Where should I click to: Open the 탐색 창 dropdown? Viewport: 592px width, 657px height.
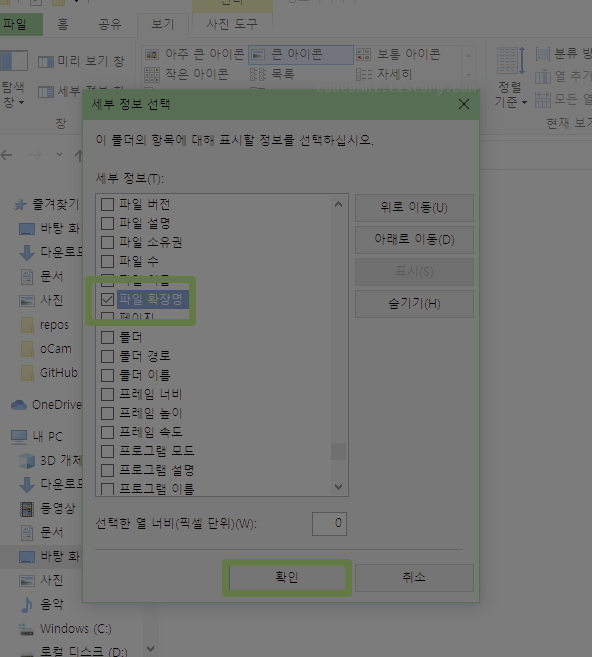(14, 80)
